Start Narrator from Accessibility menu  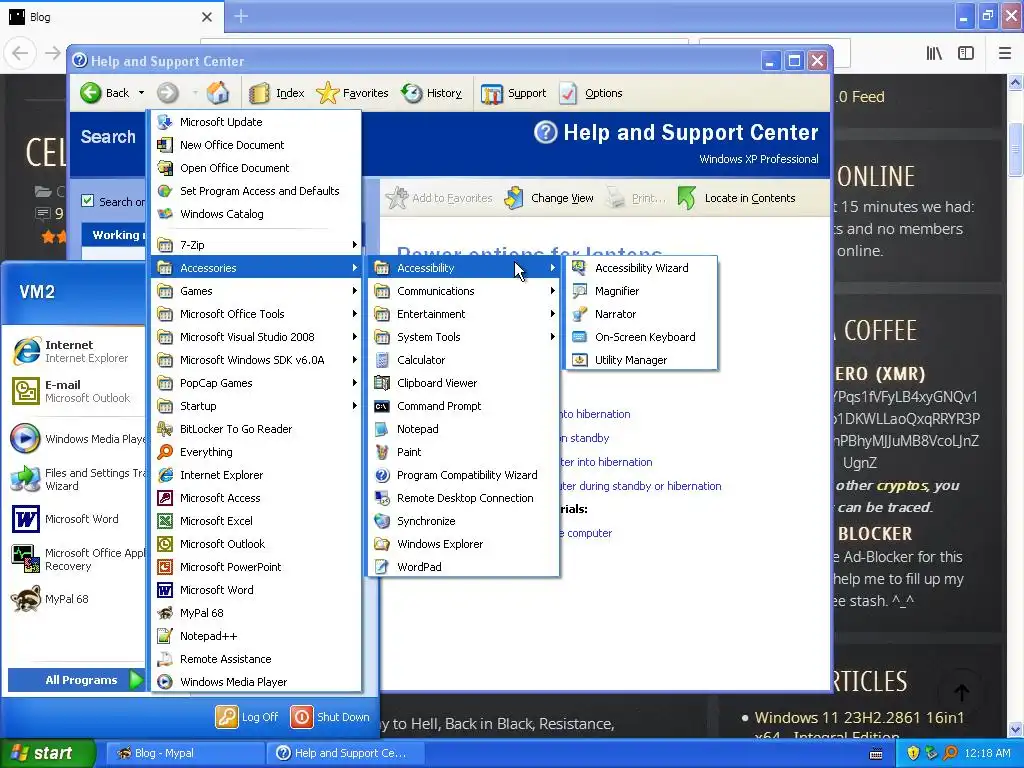click(641, 313)
